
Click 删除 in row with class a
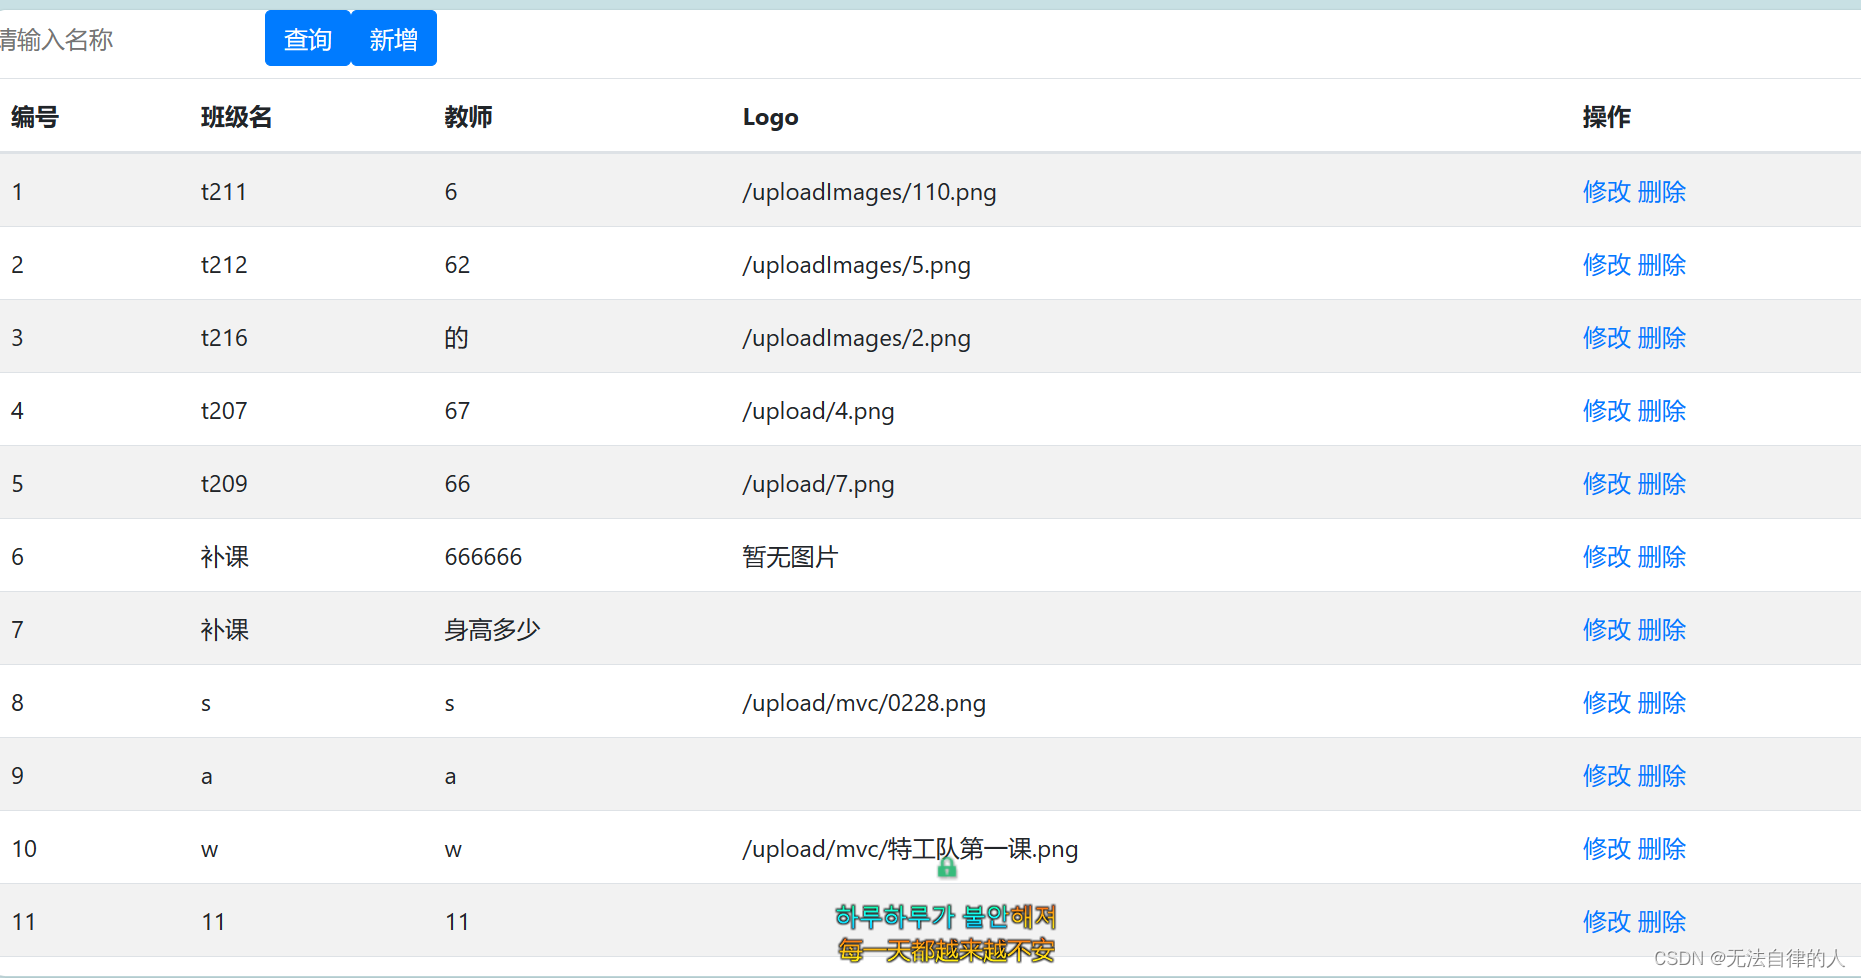1662,775
